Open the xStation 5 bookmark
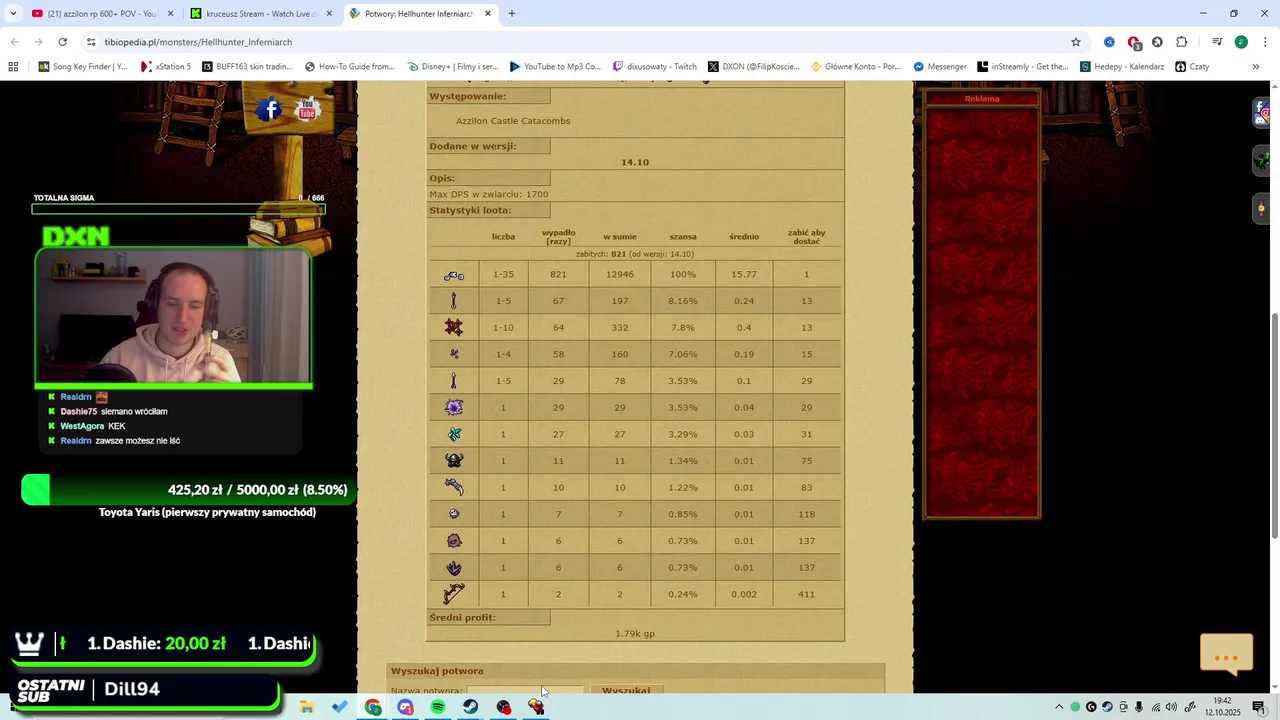Screen dimensions: 1280x720 tap(166, 67)
